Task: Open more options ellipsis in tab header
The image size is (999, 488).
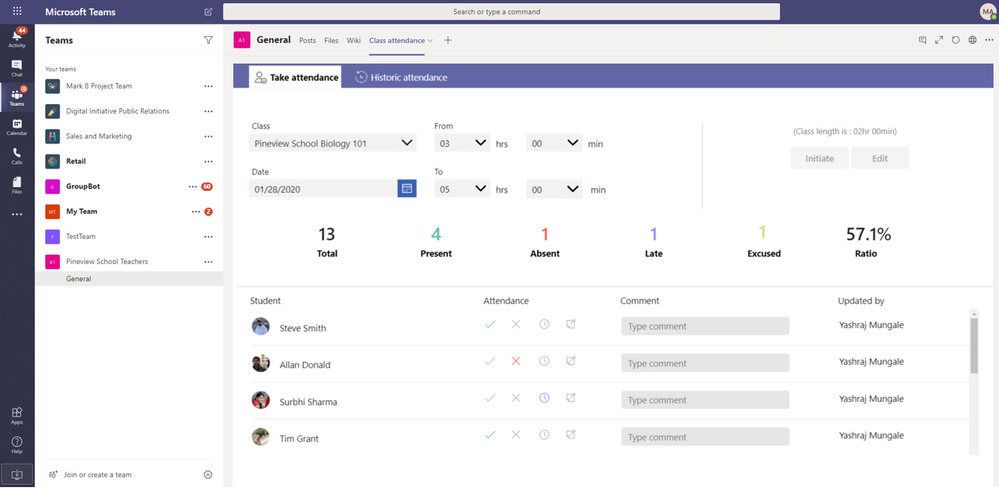Action: point(989,40)
